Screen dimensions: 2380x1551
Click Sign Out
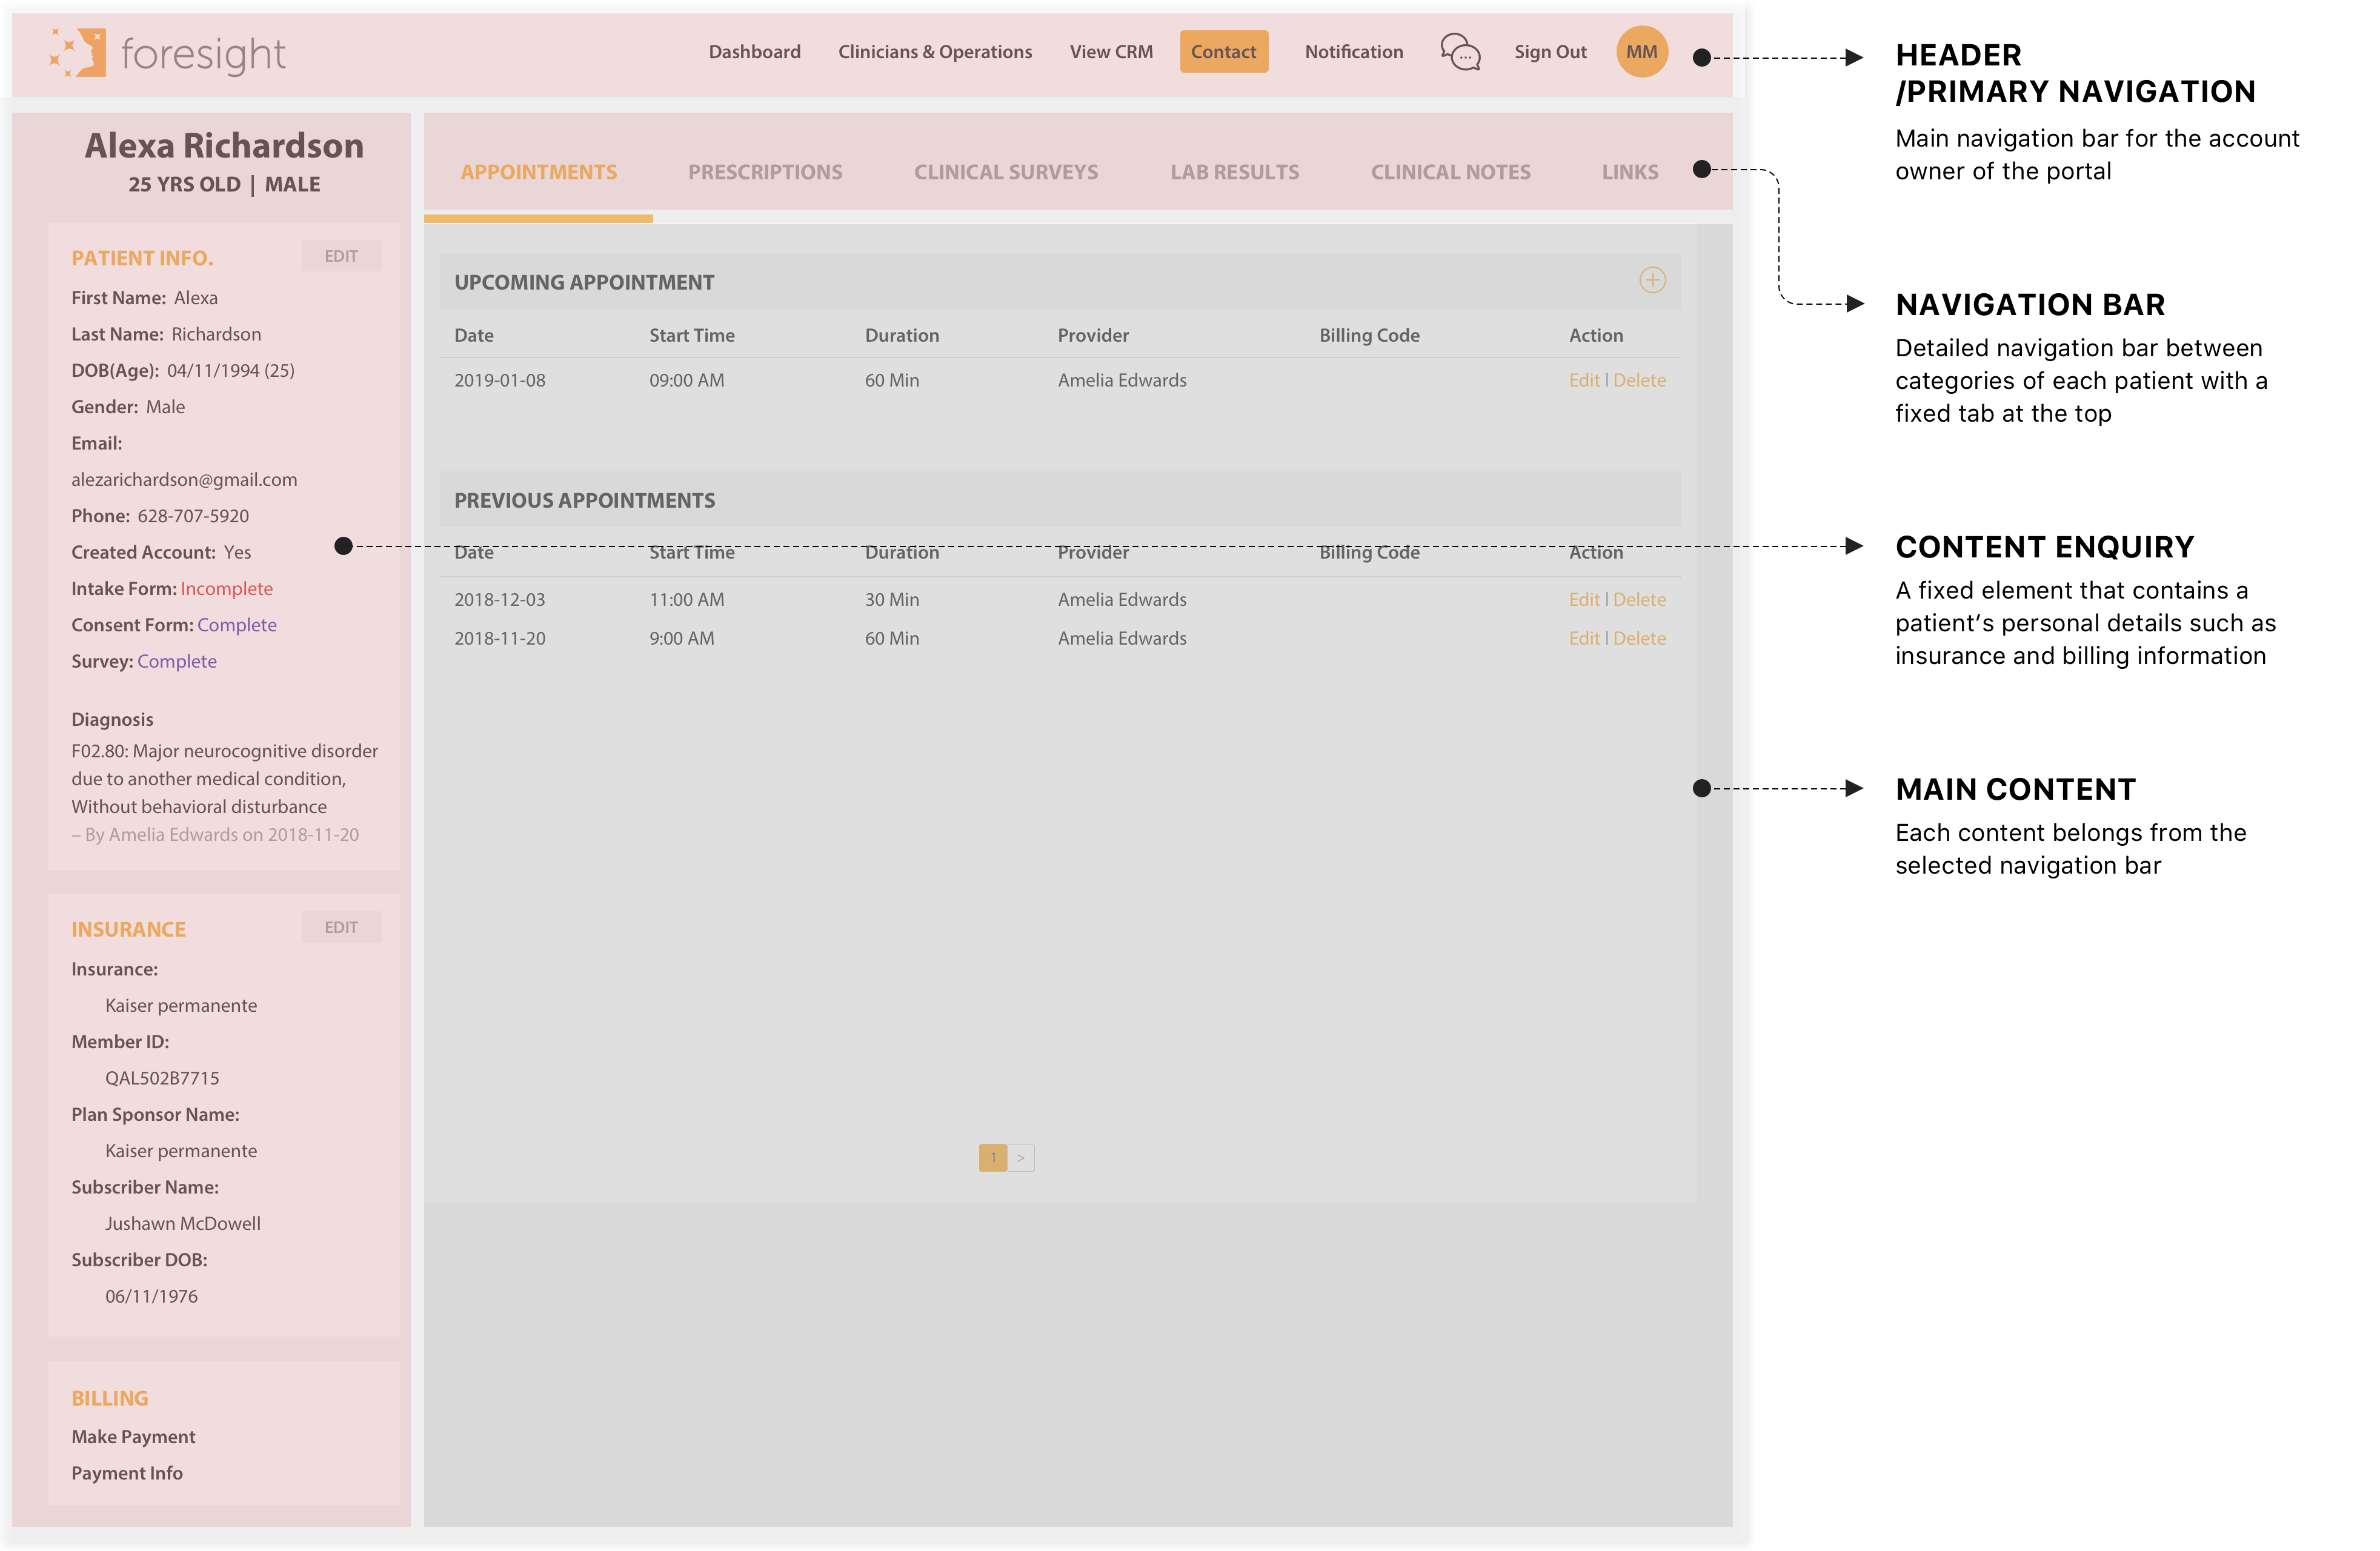click(x=1550, y=52)
